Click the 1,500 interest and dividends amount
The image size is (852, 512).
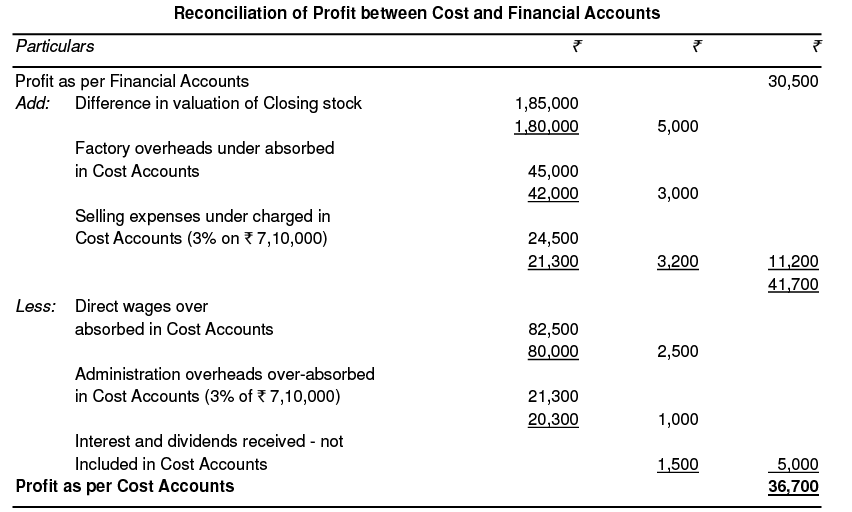(678, 464)
